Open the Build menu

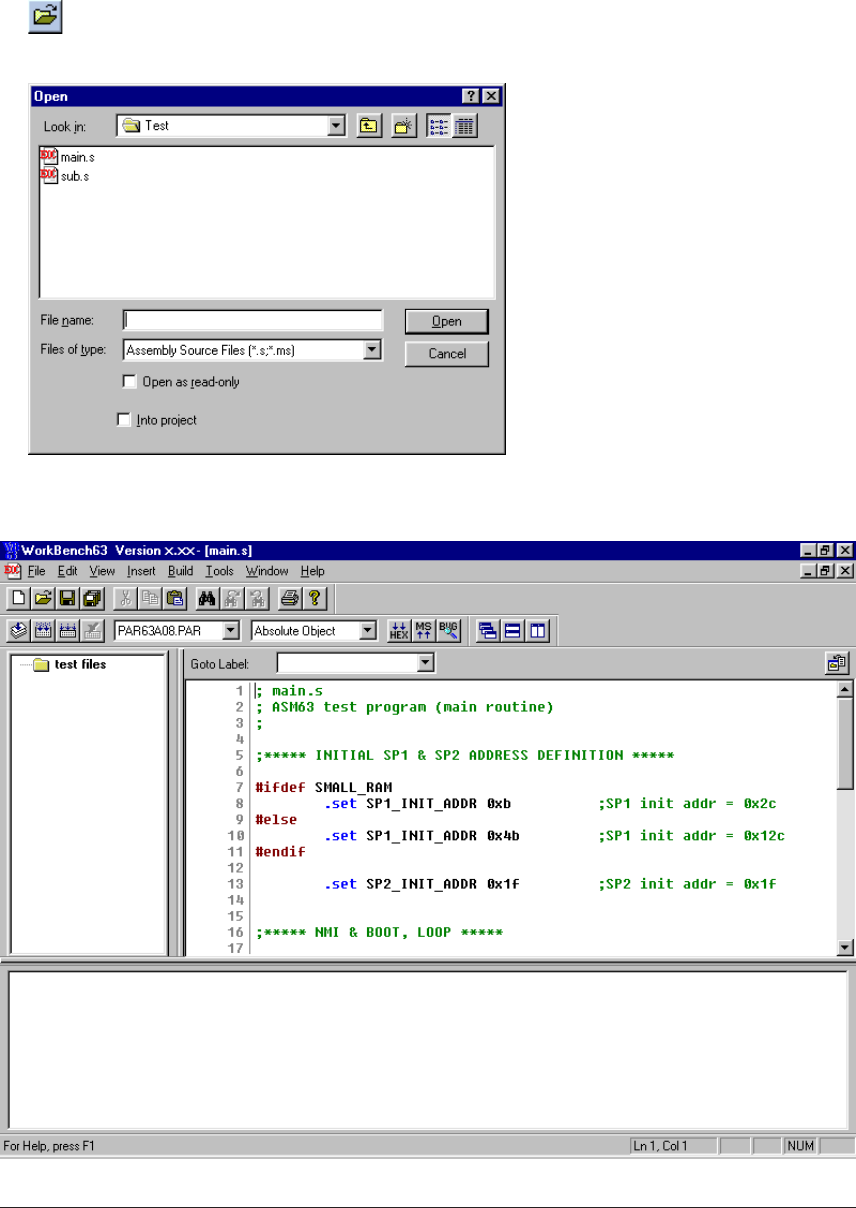180,571
